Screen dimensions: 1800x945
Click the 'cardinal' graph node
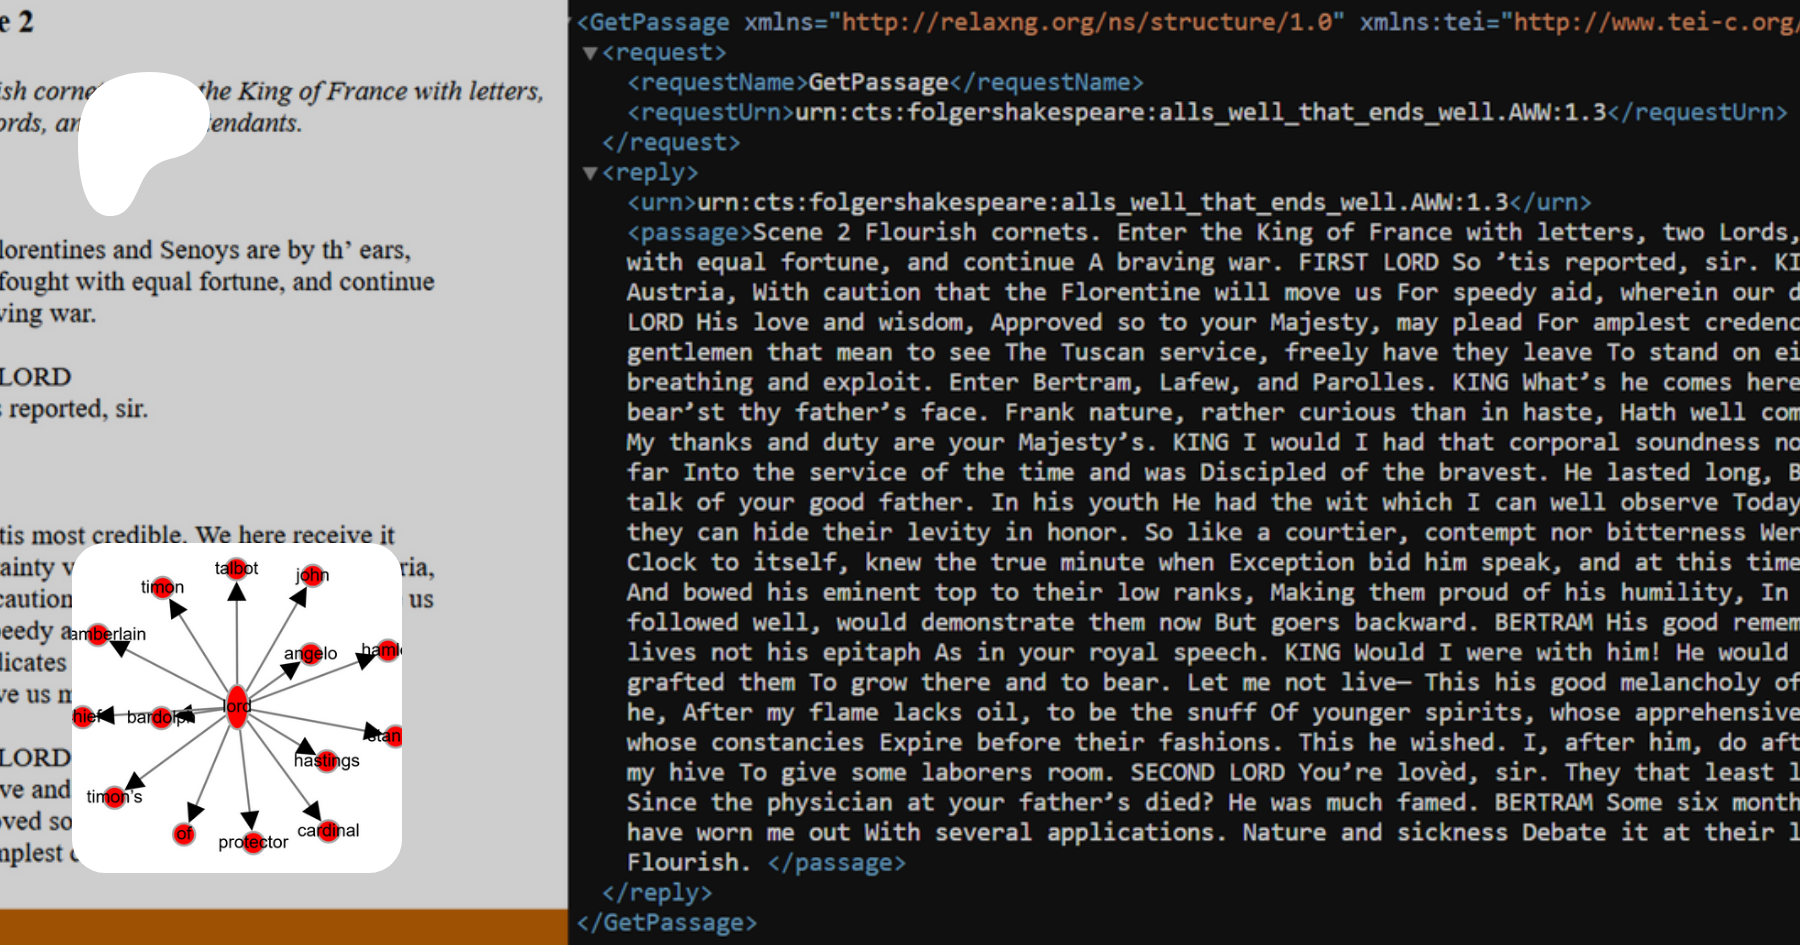[x=328, y=830]
